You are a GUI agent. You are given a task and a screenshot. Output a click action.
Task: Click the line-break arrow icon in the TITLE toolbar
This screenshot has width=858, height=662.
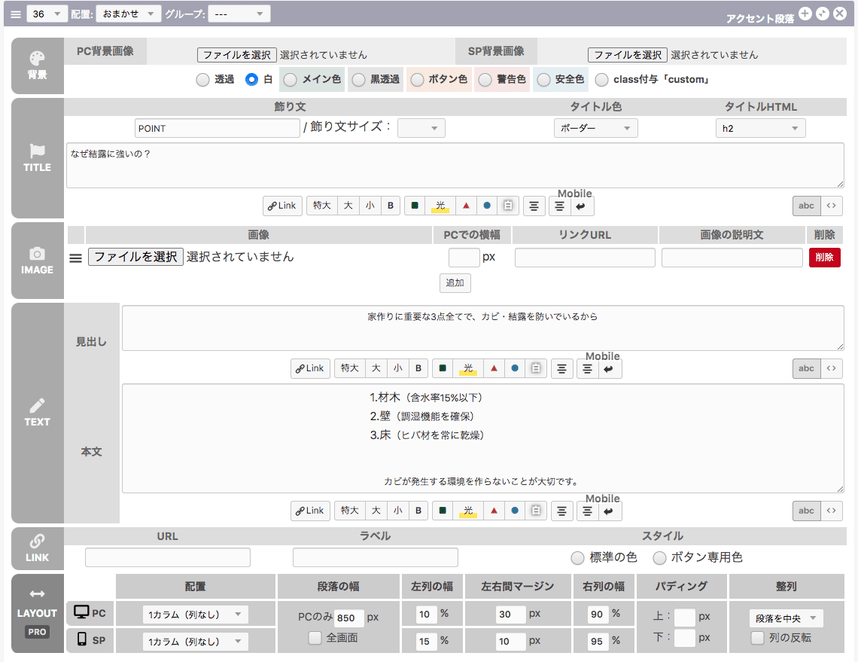pyautogui.click(x=607, y=207)
